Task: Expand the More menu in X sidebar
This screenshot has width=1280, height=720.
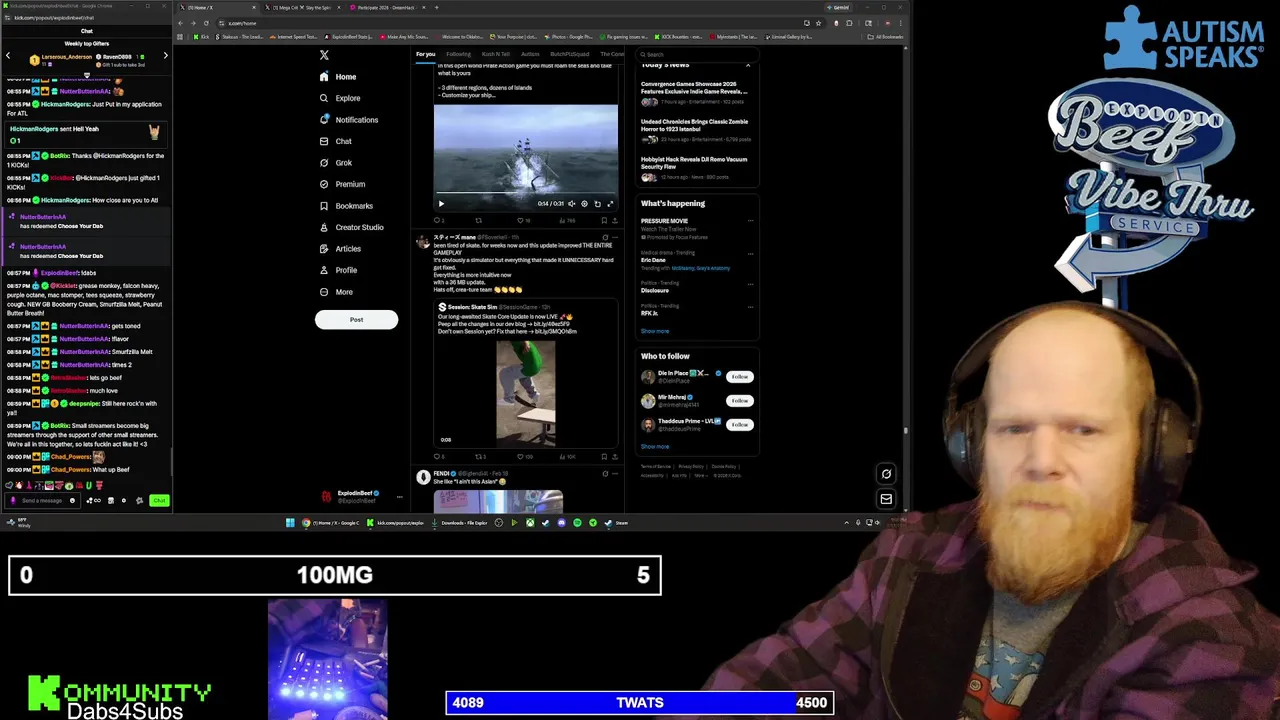Action: (x=336, y=292)
